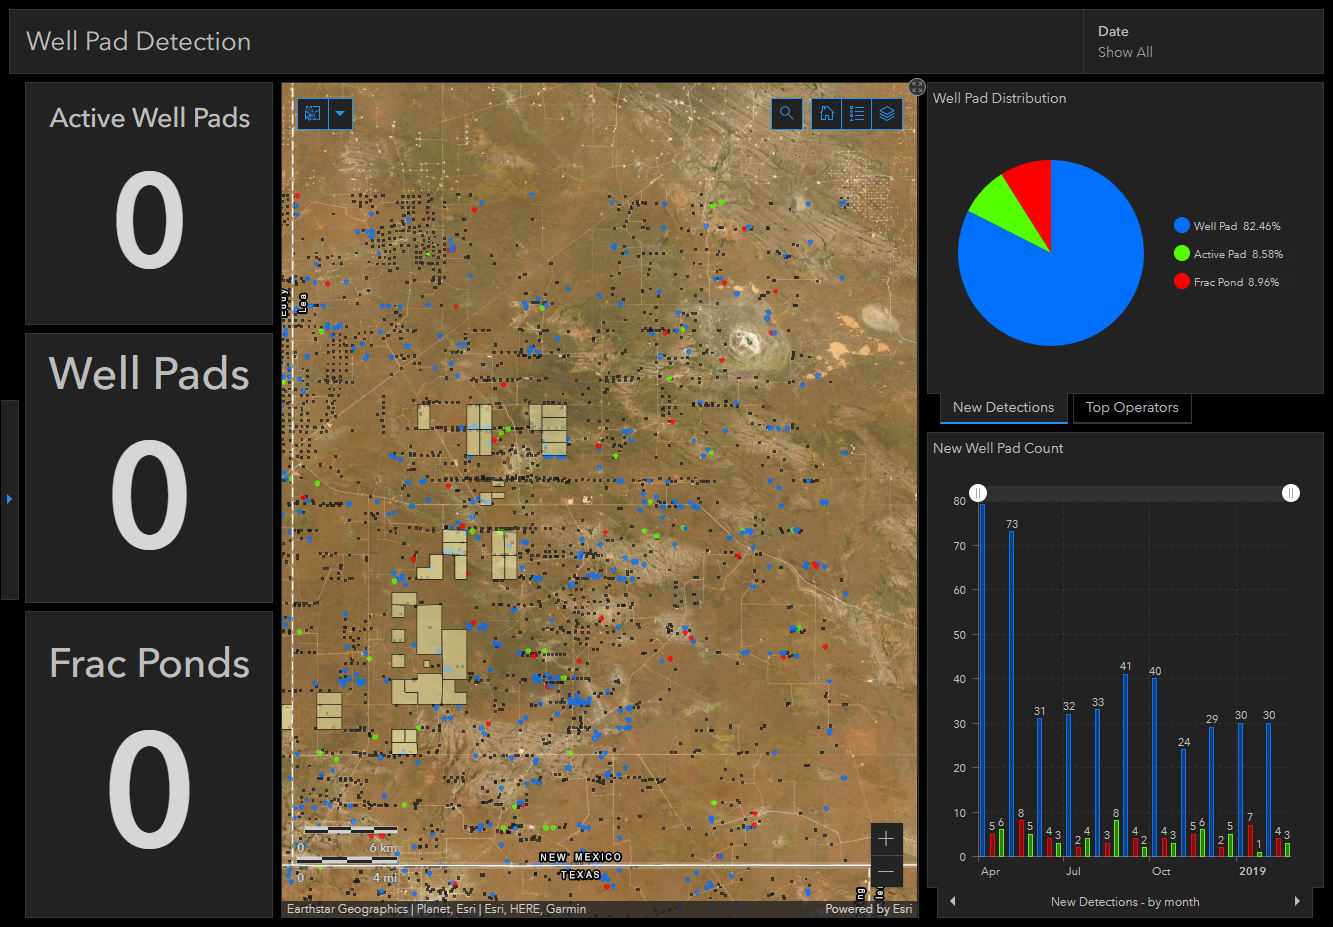Go to the next chart page arrow

[x=1297, y=901]
